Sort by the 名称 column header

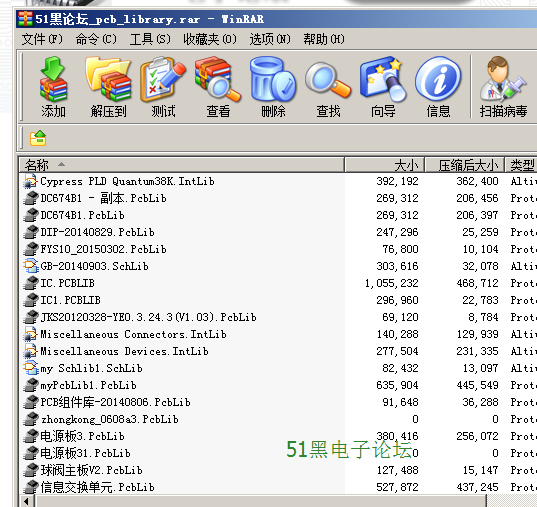click(182, 165)
